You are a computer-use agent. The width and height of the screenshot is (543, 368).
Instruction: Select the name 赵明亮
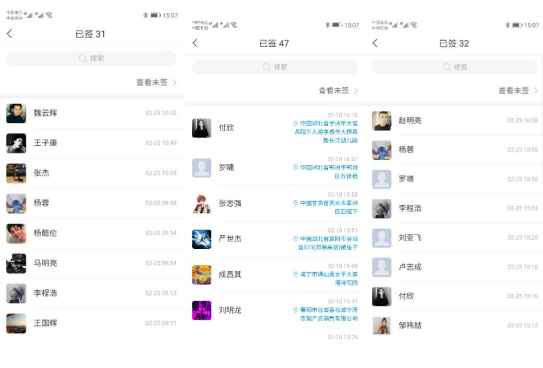click(x=410, y=120)
